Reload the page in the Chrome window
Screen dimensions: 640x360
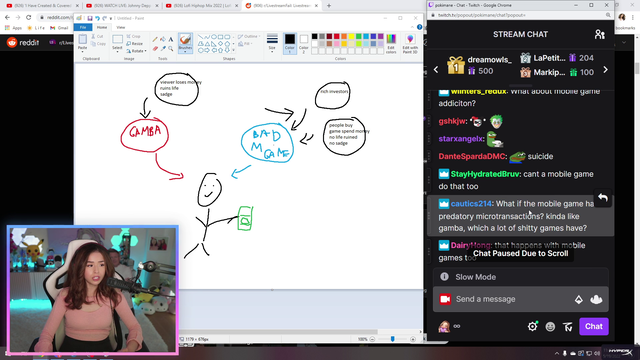[x=29, y=17]
